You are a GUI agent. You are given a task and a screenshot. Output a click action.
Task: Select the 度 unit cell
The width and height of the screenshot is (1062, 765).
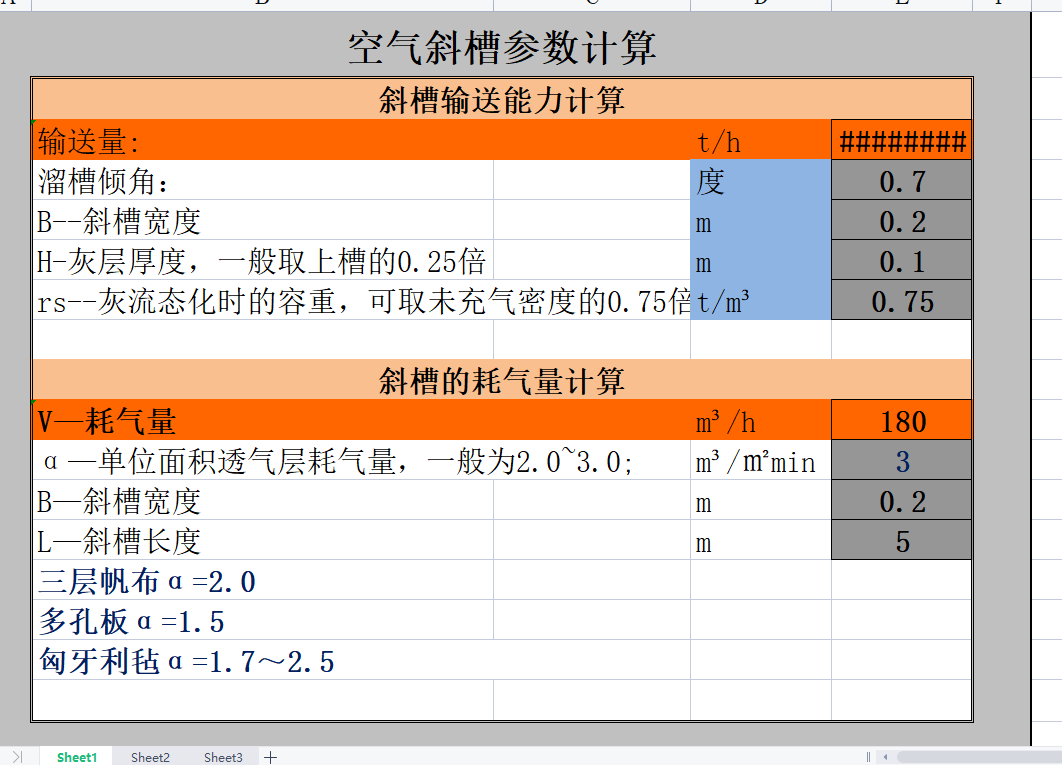(761, 180)
